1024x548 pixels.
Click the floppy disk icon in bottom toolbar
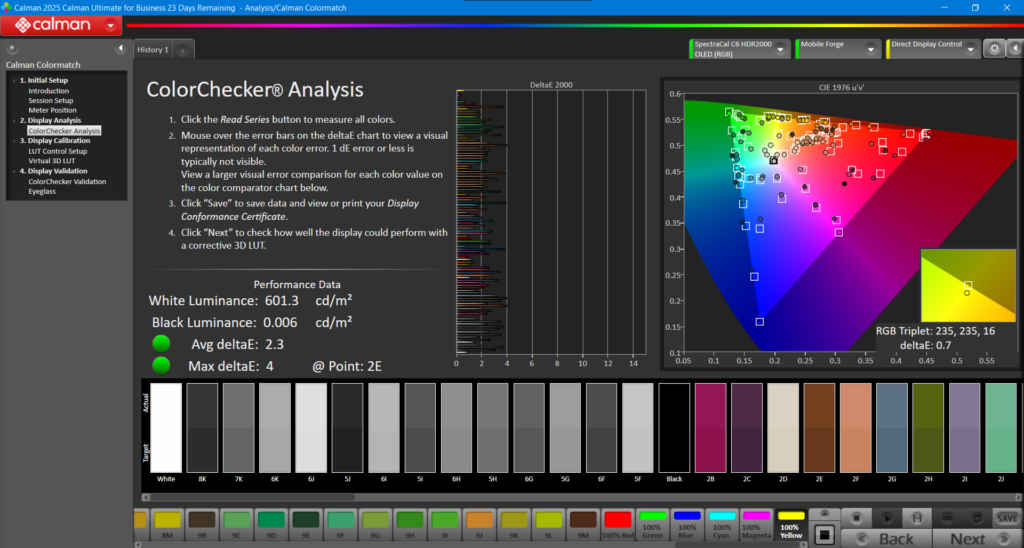pyautogui.click(x=915, y=516)
